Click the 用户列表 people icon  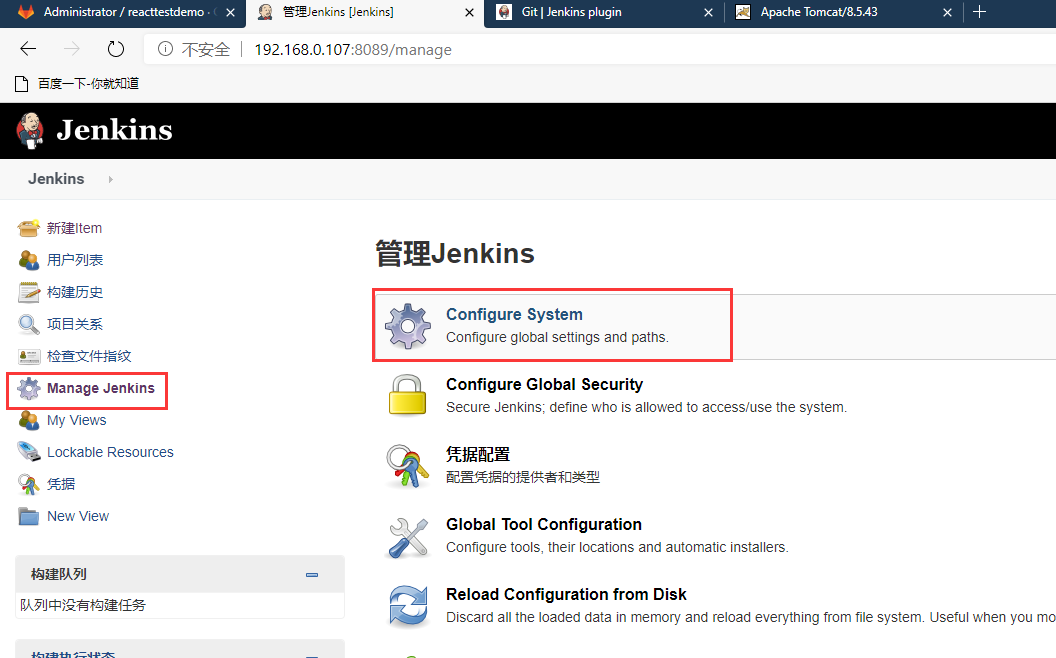click(28, 260)
